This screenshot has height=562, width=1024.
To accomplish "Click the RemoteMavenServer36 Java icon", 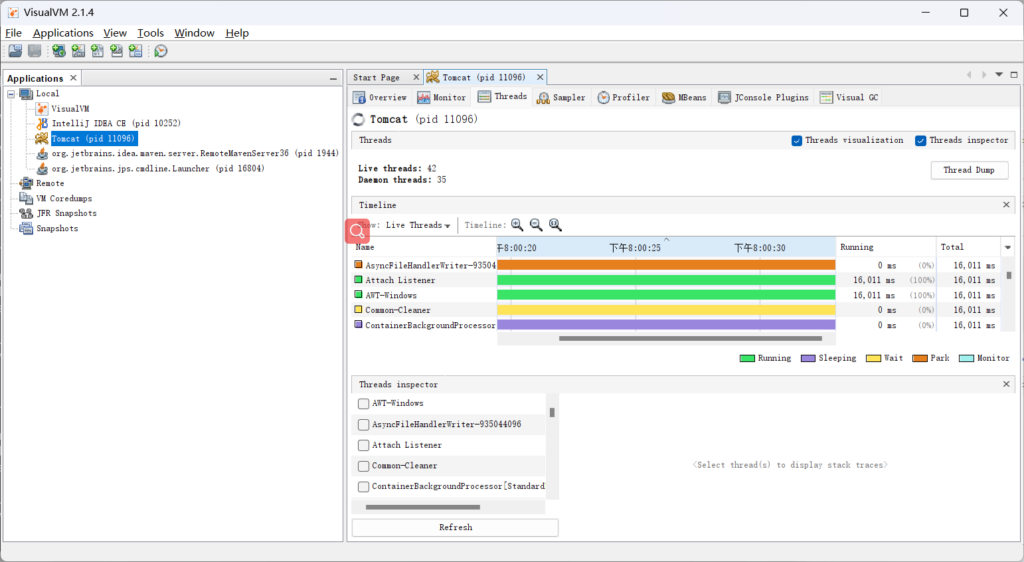I will pos(42,153).
